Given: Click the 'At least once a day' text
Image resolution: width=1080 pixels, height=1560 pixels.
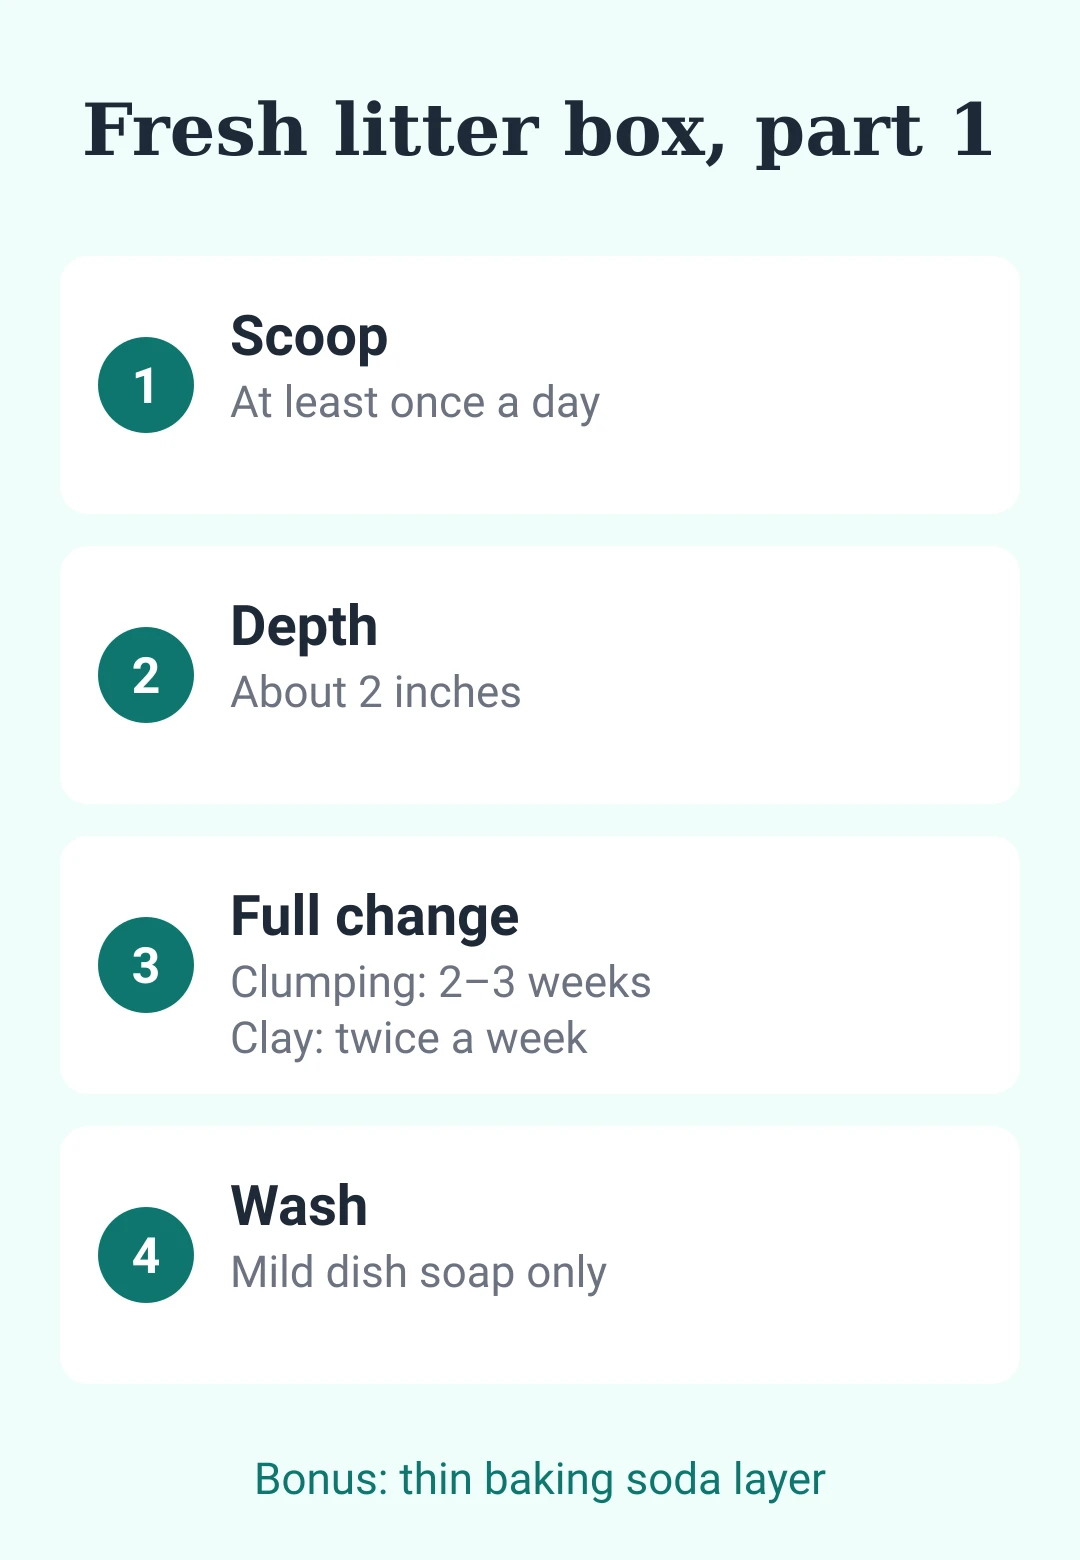Looking at the screenshot, I should (415, 403).
